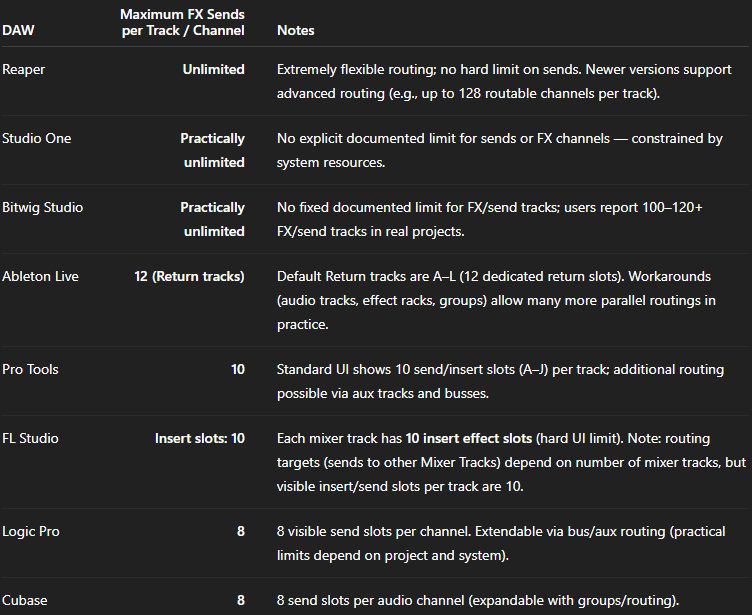Select the 'Ableton Live' cell
752x615 pixels.
point(40,276)
